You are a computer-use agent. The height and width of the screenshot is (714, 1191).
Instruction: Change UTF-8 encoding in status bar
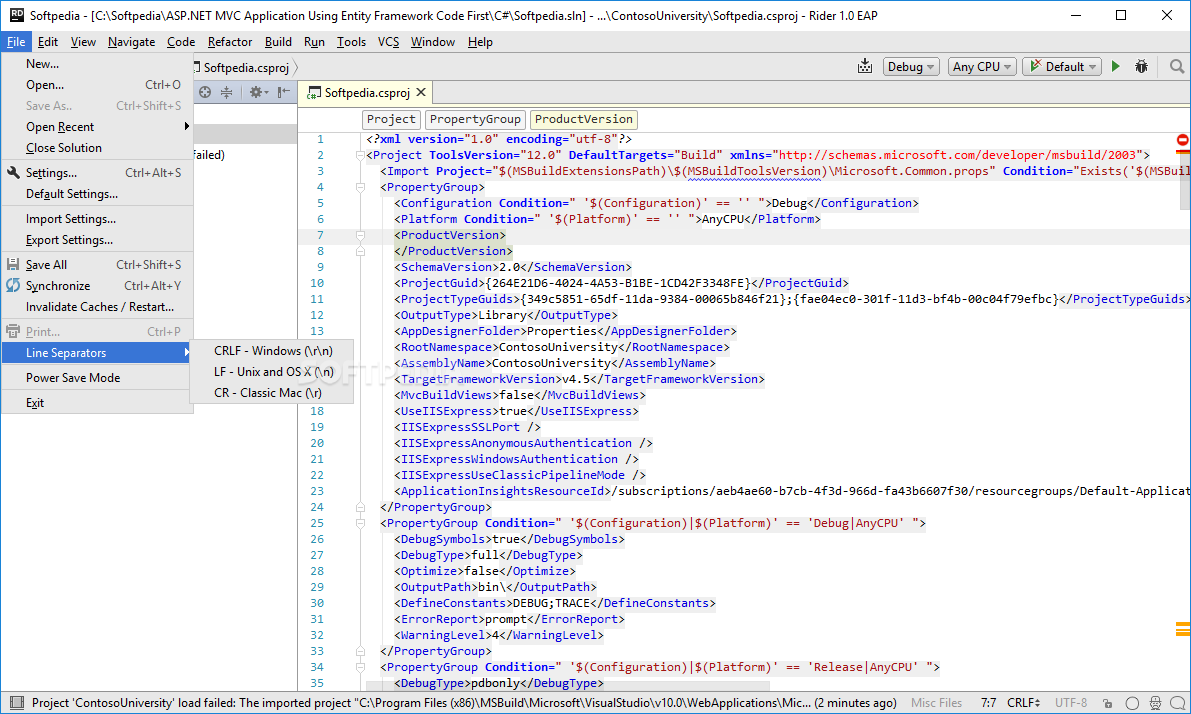(x=1070, y=703)
